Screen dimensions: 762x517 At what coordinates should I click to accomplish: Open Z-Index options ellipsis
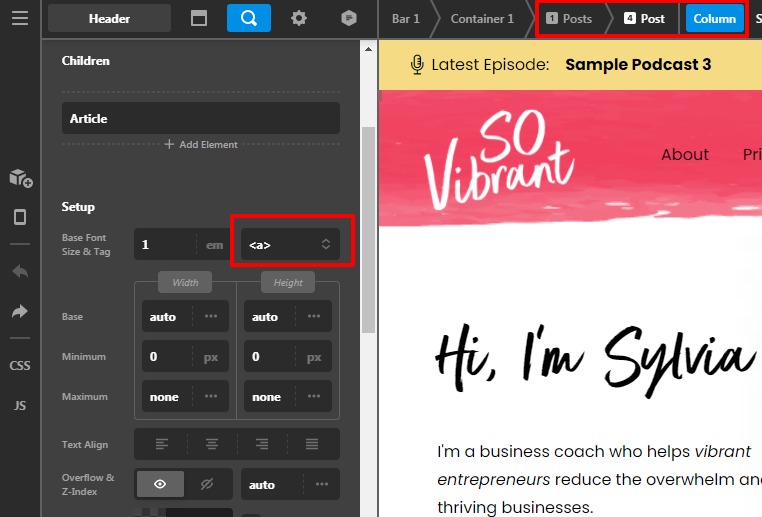click(322, 484)
